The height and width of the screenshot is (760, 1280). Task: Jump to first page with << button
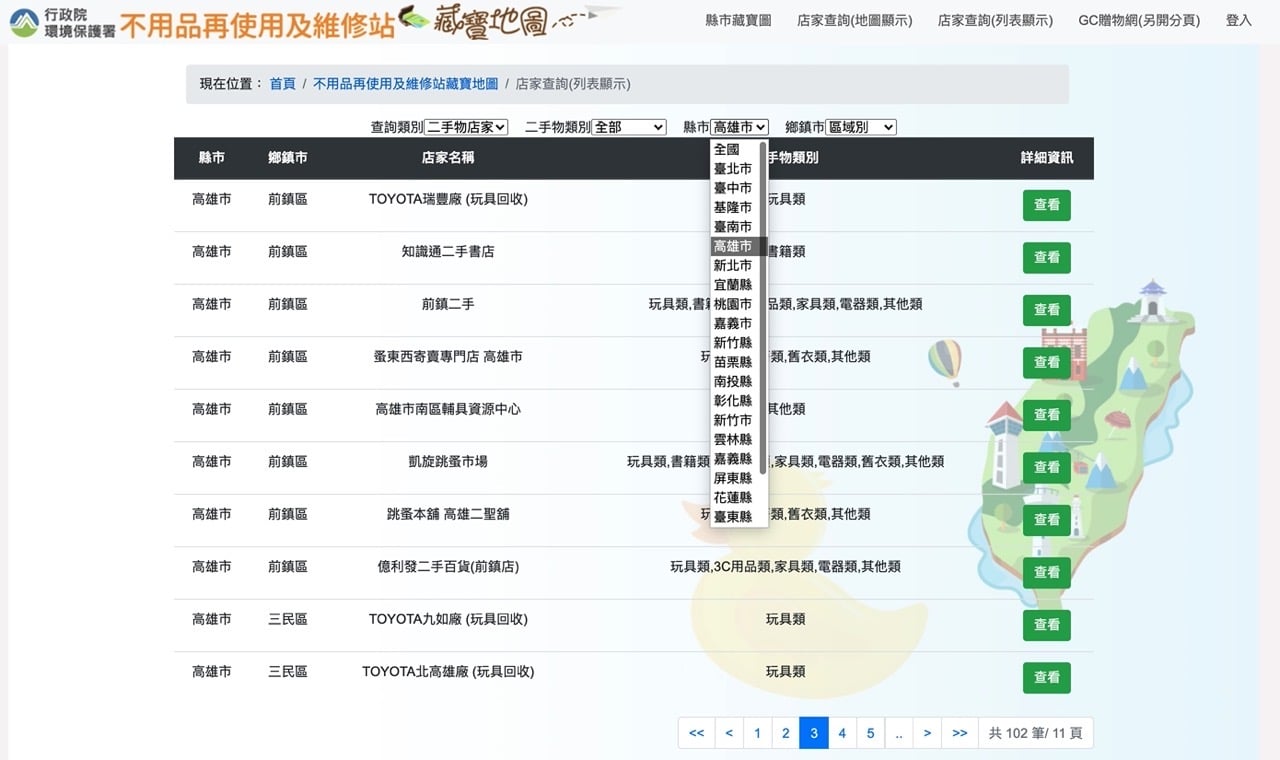[696, 733]
